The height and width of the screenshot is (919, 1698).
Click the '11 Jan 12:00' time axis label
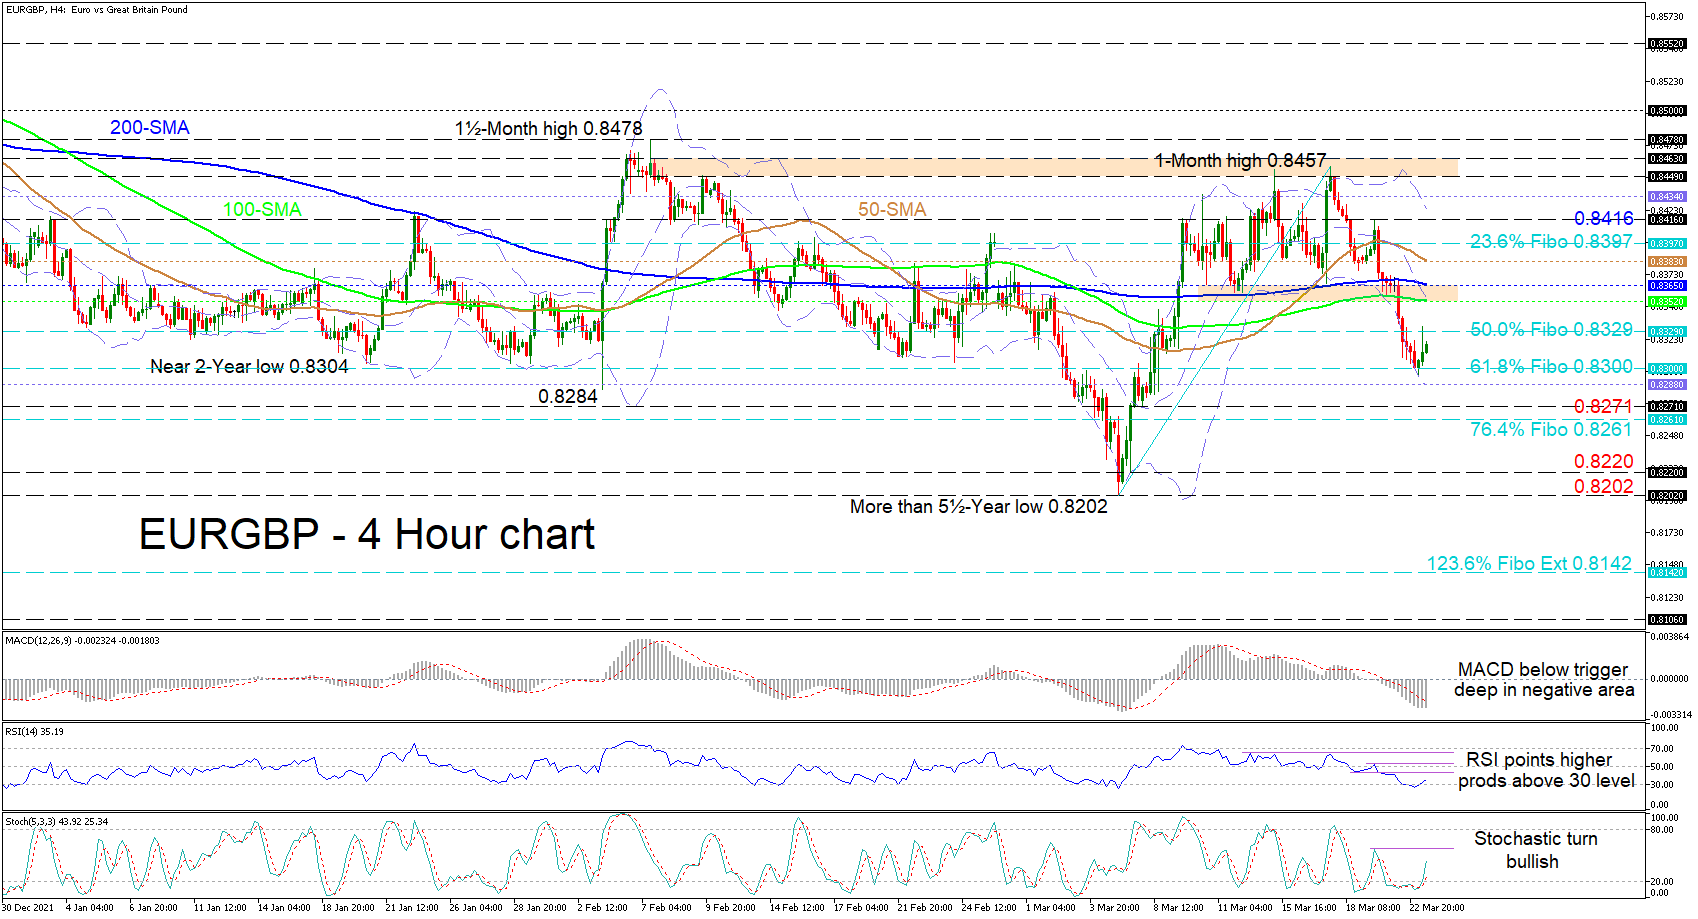pos(220,908)
